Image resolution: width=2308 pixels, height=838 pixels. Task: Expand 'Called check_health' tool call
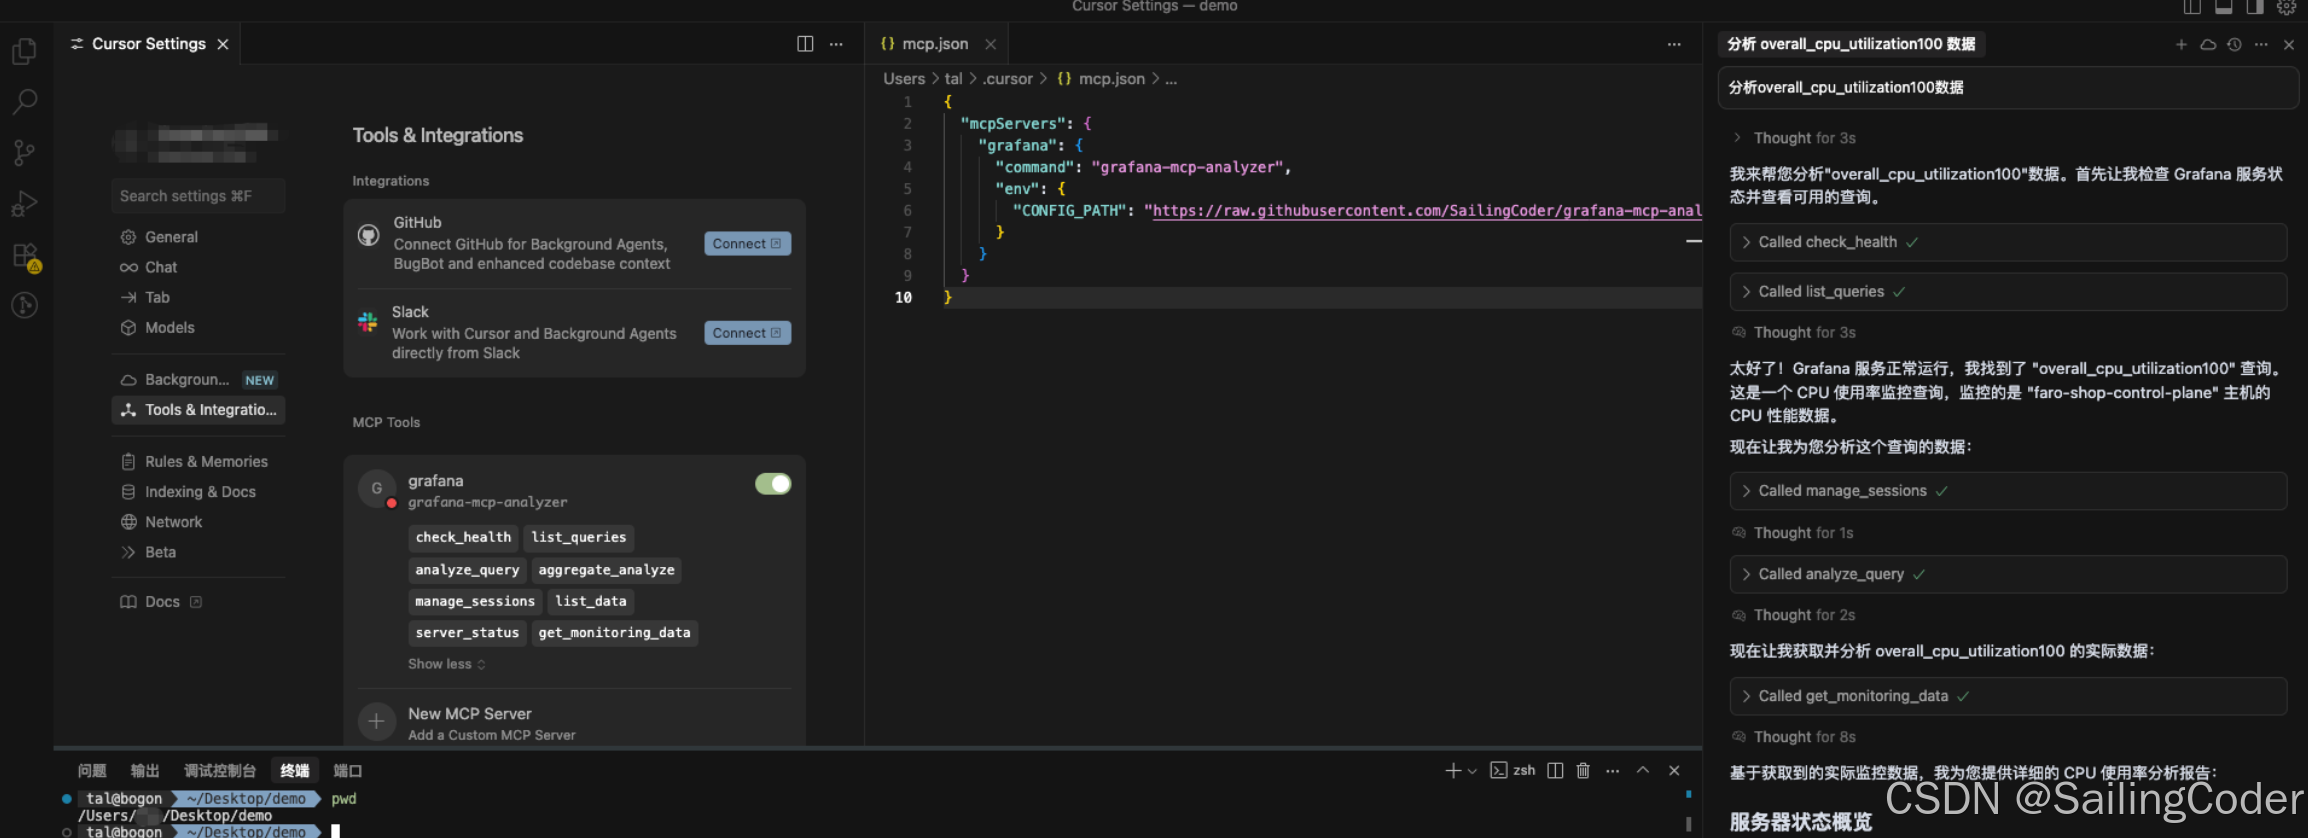pyautogui.click(x=2008, y=242)
